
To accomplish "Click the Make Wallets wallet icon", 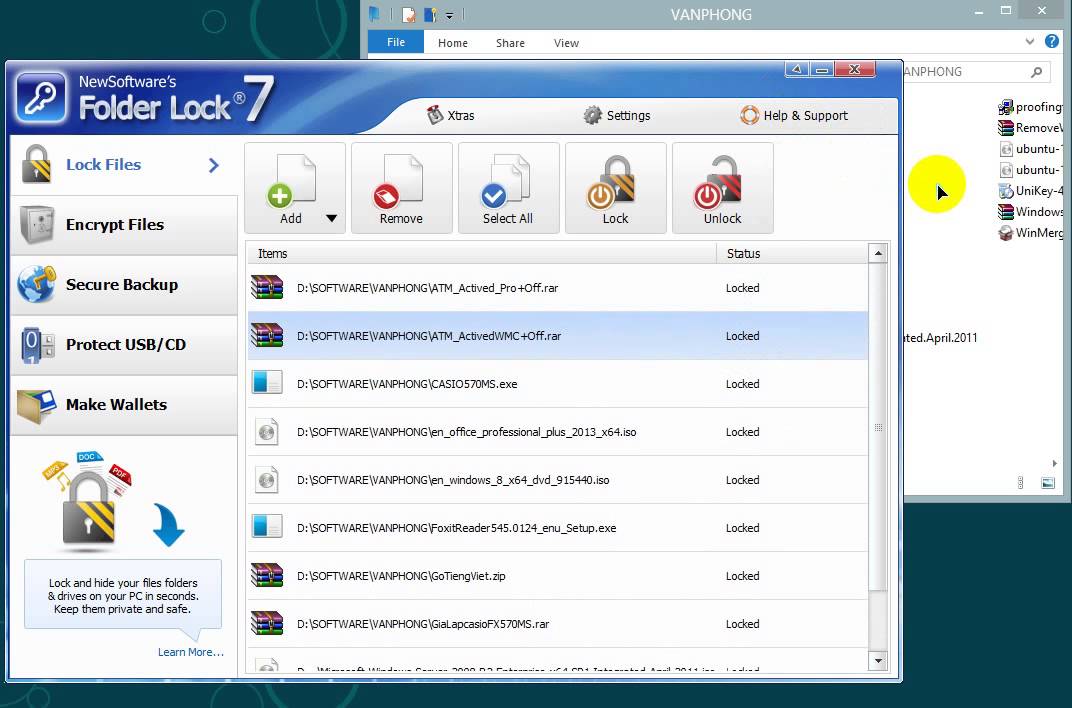I will tap(37, 405).
